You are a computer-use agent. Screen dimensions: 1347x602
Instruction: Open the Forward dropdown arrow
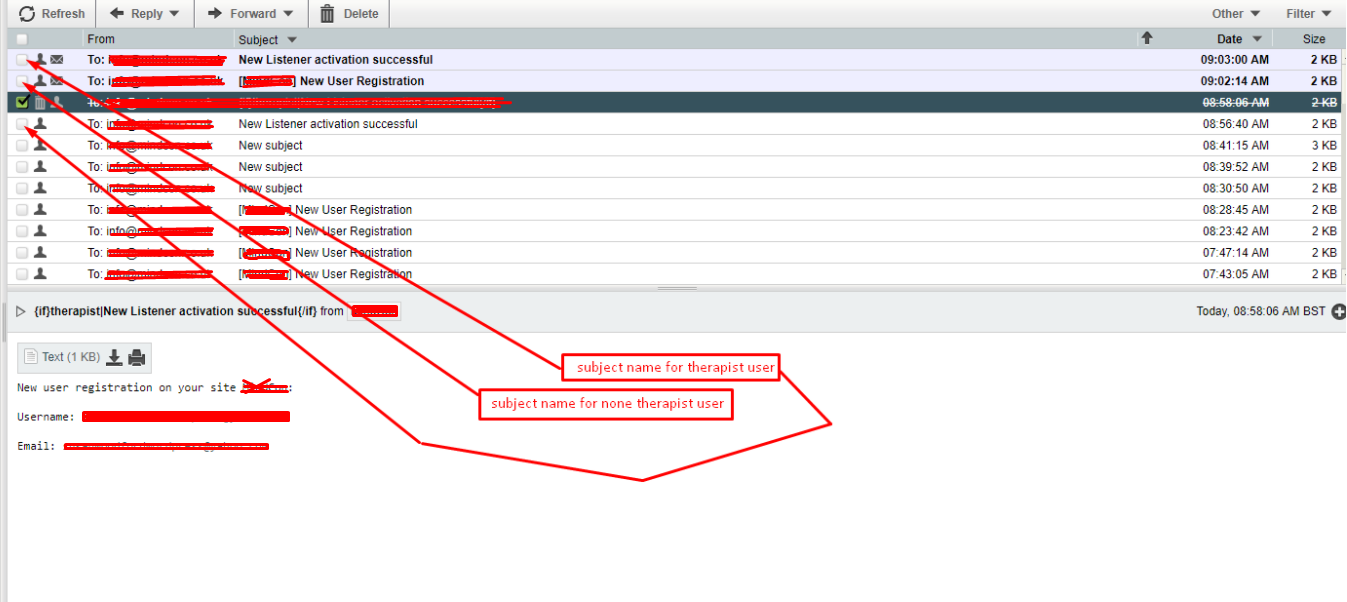pos(289,14)
